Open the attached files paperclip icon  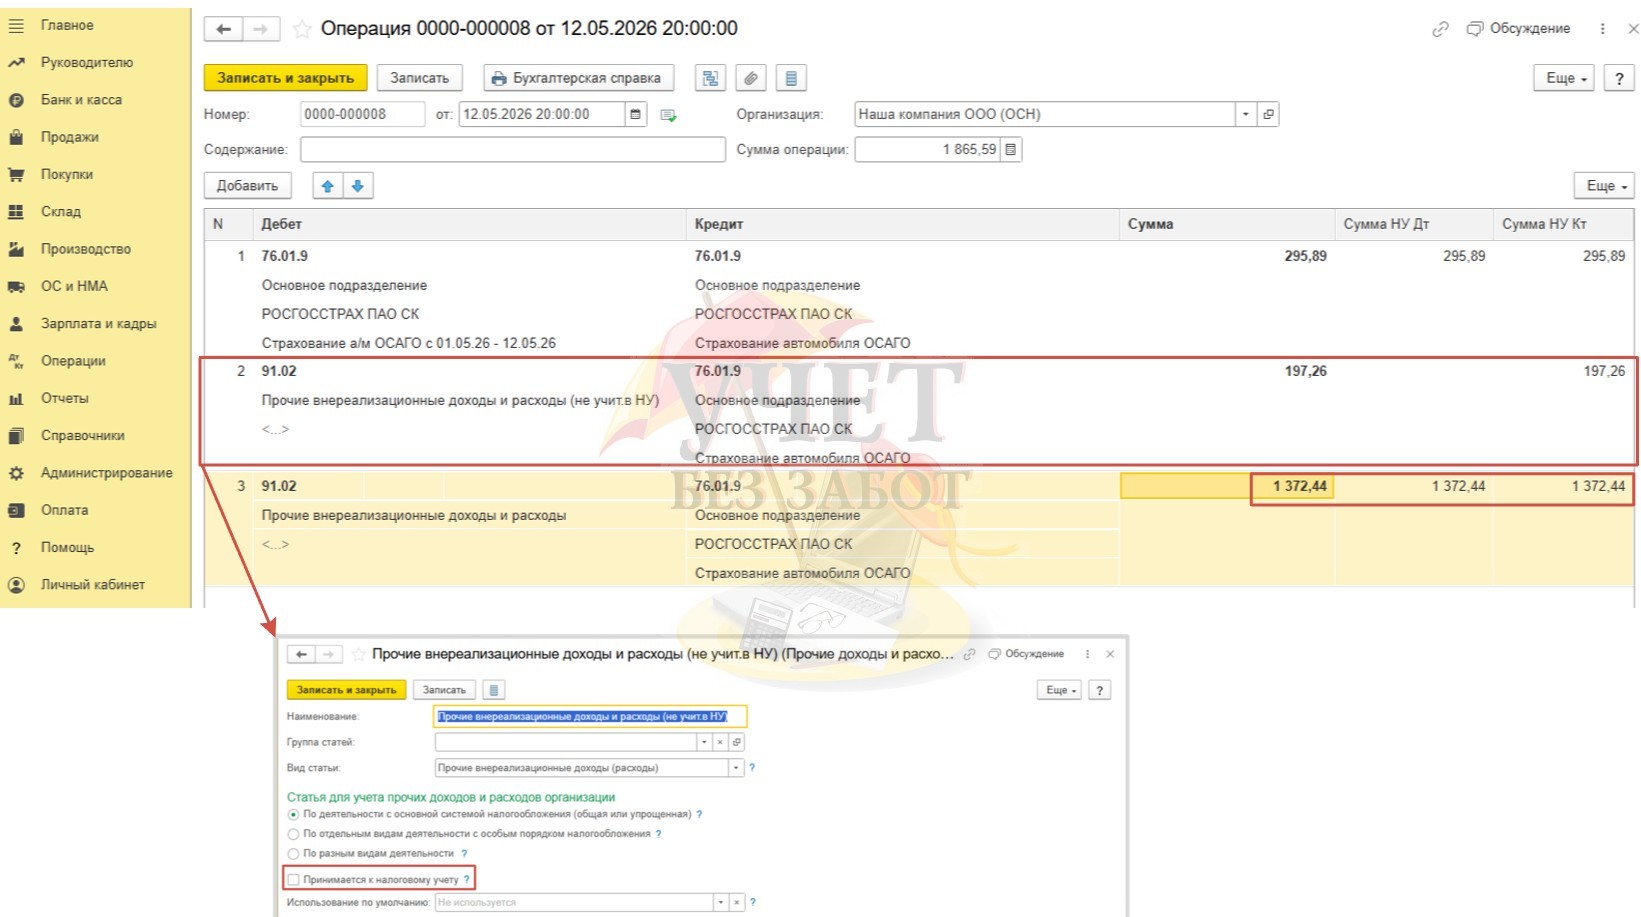click(751, 78)
